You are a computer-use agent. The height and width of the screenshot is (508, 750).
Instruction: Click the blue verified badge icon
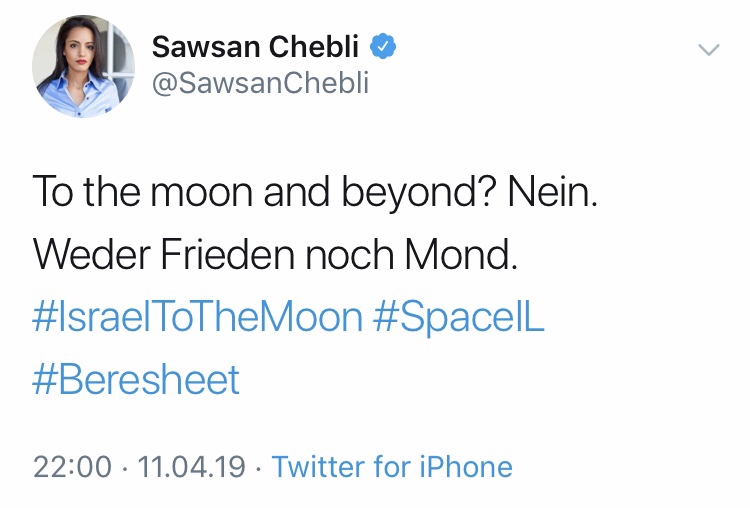pos(385,47)
